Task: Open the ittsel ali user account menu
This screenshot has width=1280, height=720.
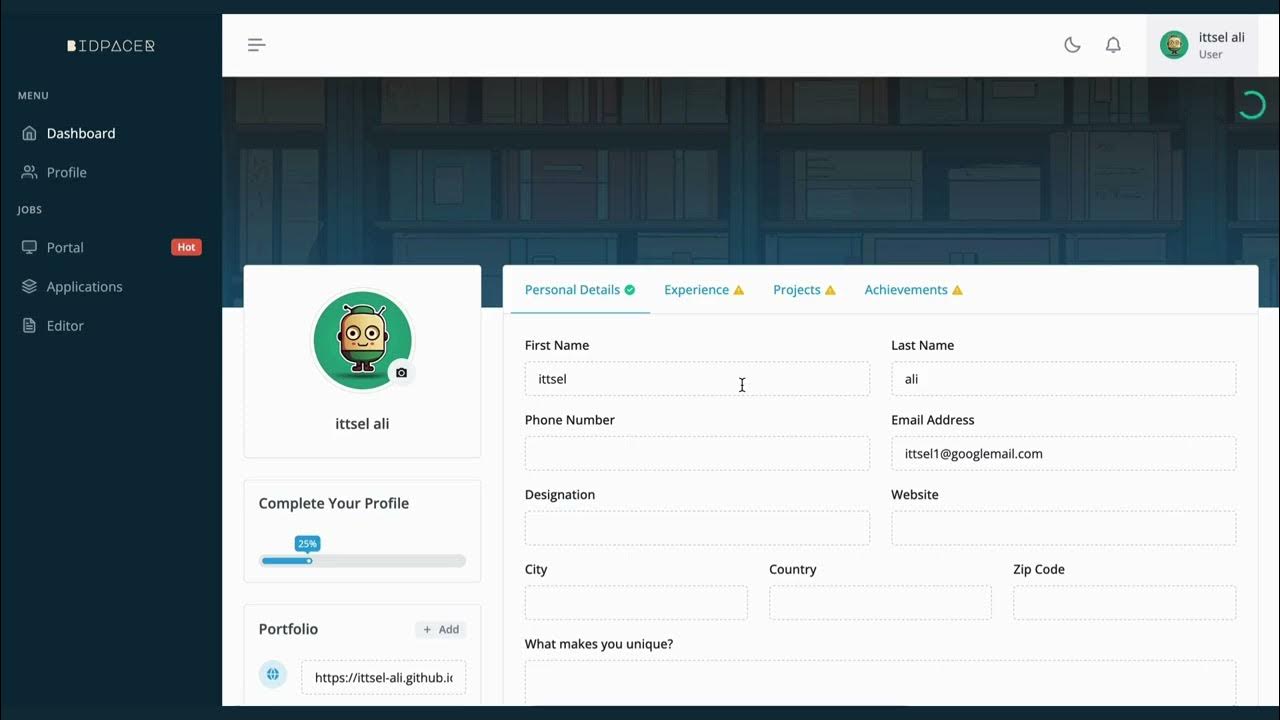Action: point(1202,45)
